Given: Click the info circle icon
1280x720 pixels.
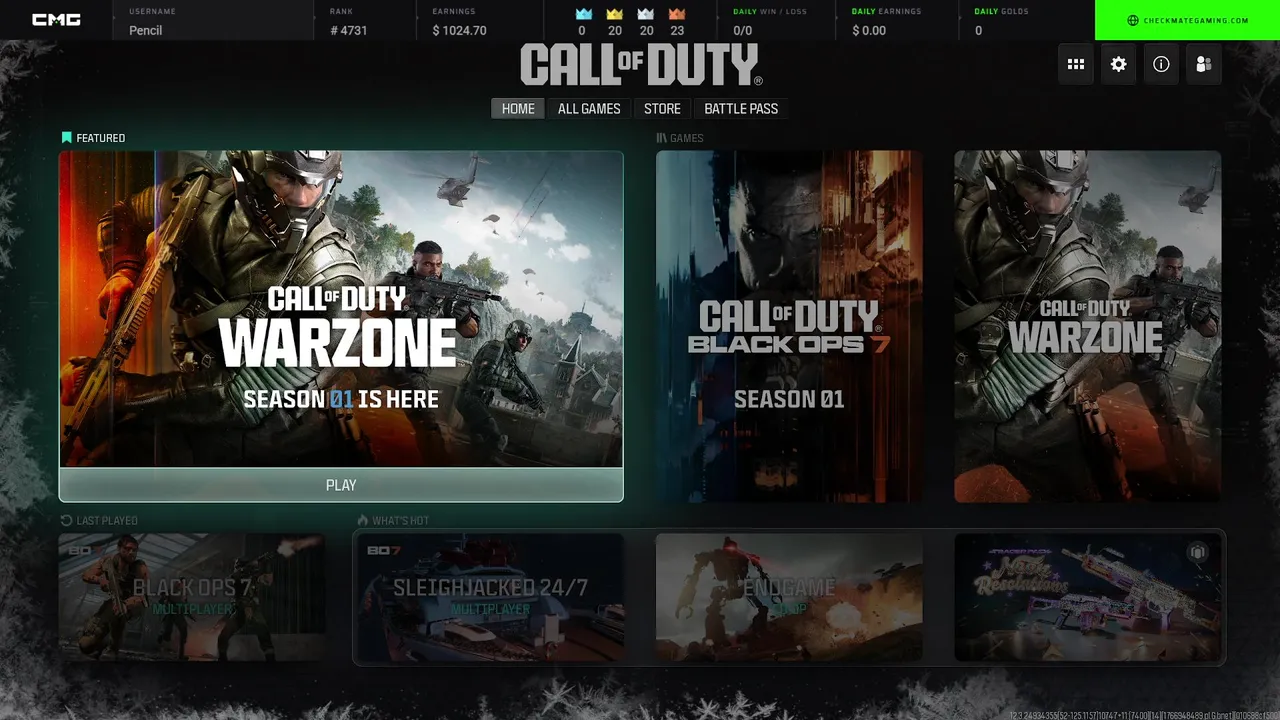Looking at the screenshot, I should coord(1161,64).
